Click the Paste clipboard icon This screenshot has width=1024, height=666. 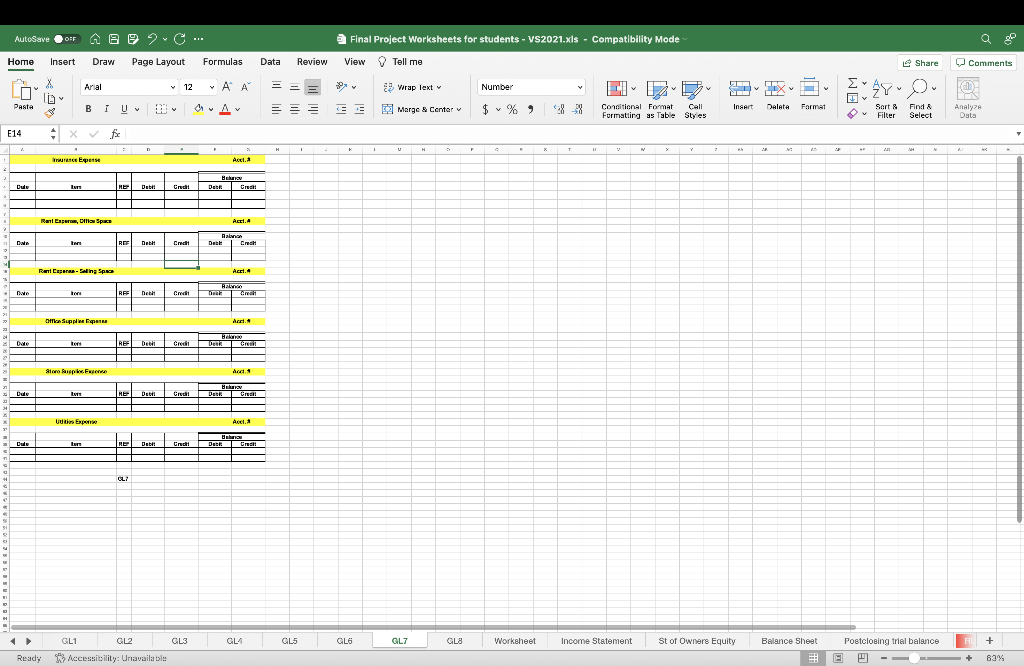click(22, 91)
